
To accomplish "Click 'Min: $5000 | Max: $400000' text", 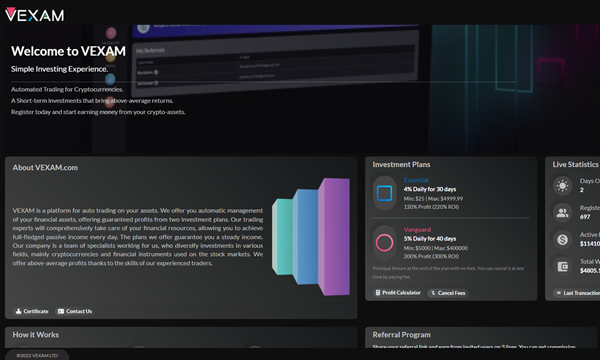I will pyautogui.click(x=436, y=248).
